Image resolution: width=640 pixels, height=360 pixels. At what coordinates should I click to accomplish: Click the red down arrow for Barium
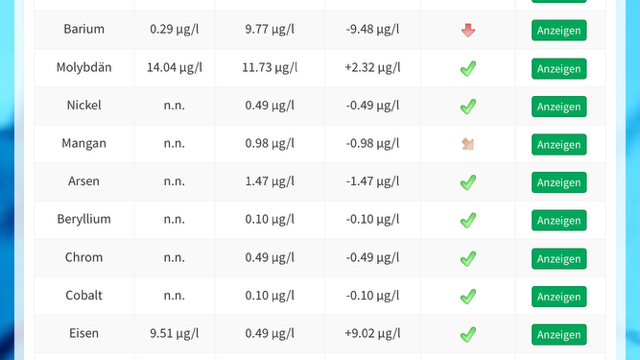coord(468,30)
